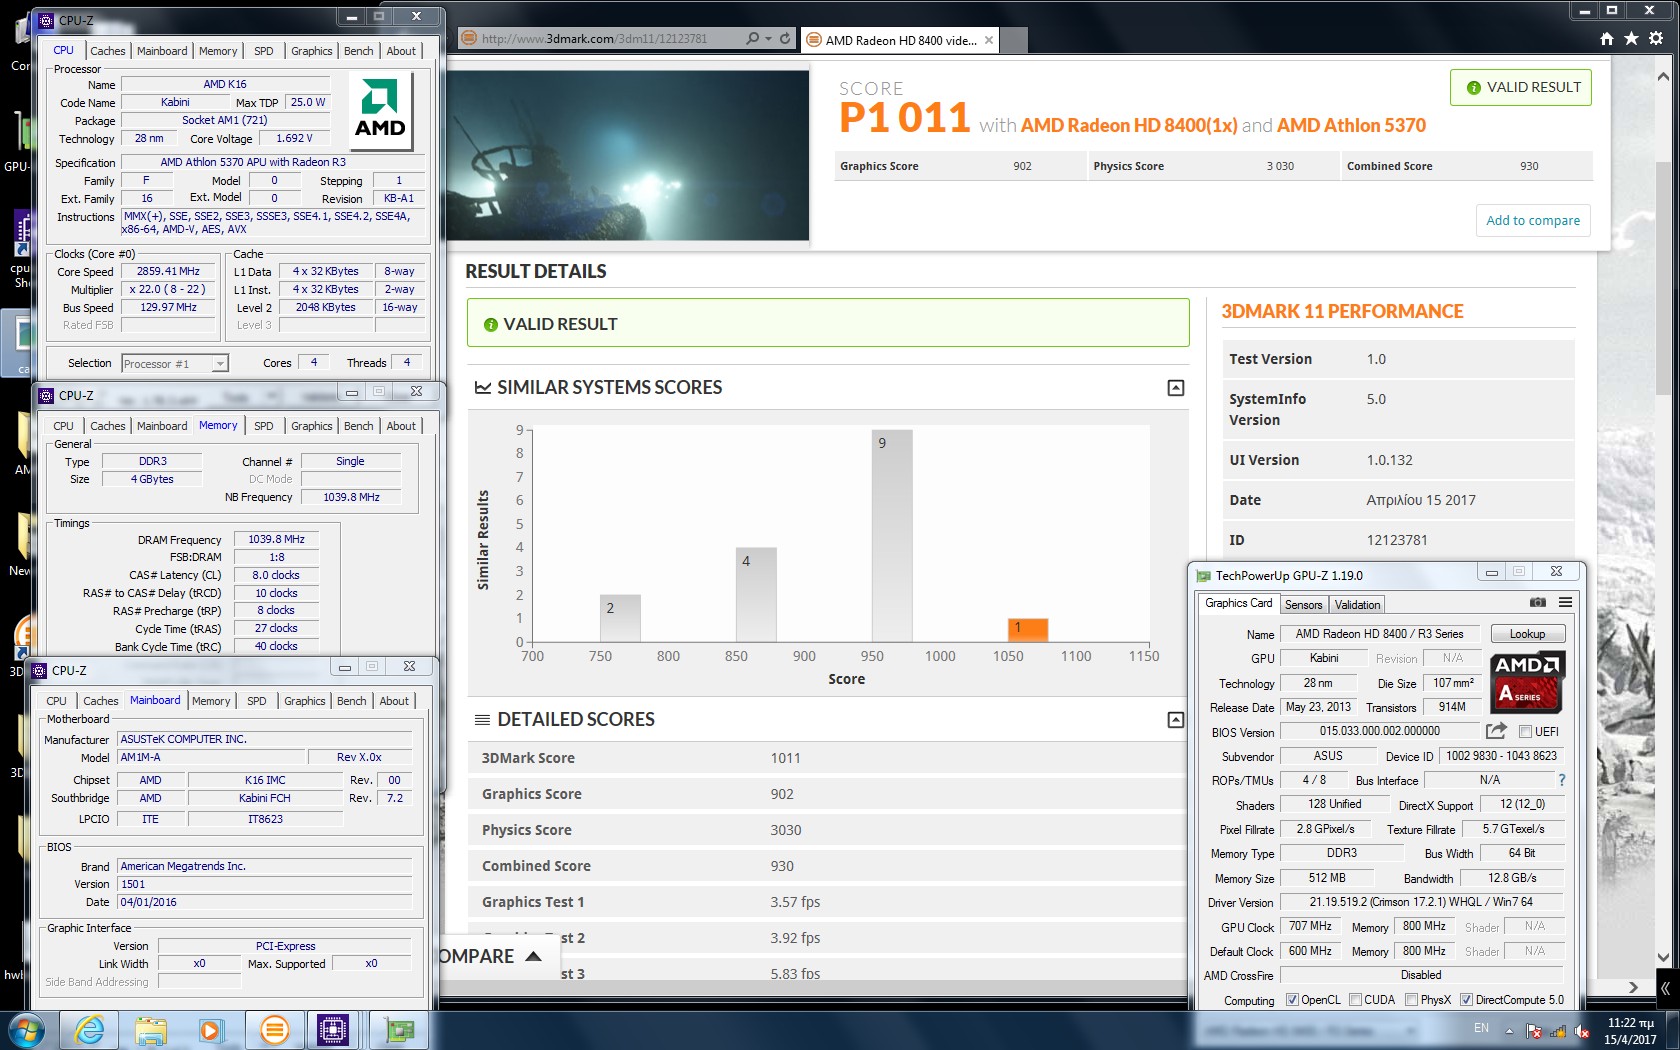Click the VALID RESULT badge button
The width and height of the screenshot is (1680, 1050).
(1521, 88)
